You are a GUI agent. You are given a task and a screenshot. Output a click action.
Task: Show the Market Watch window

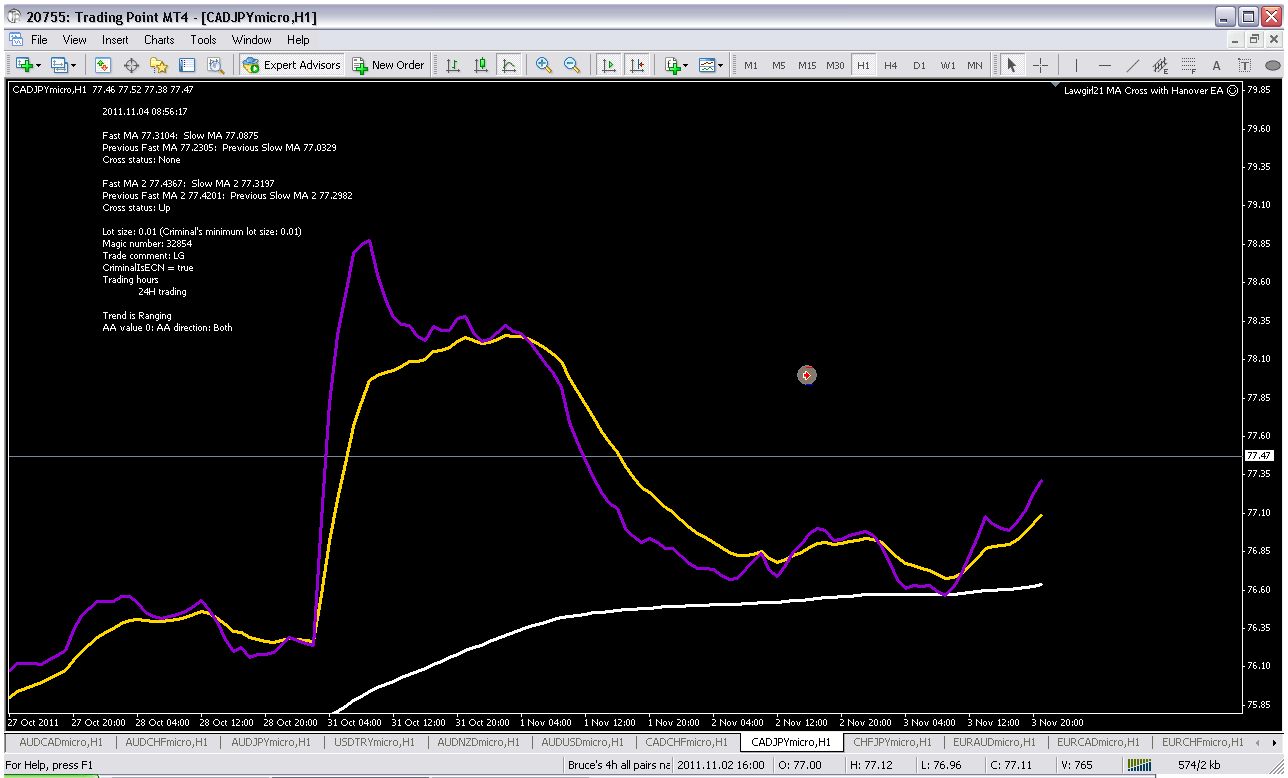pyautogui.click(x=102, y=65)
